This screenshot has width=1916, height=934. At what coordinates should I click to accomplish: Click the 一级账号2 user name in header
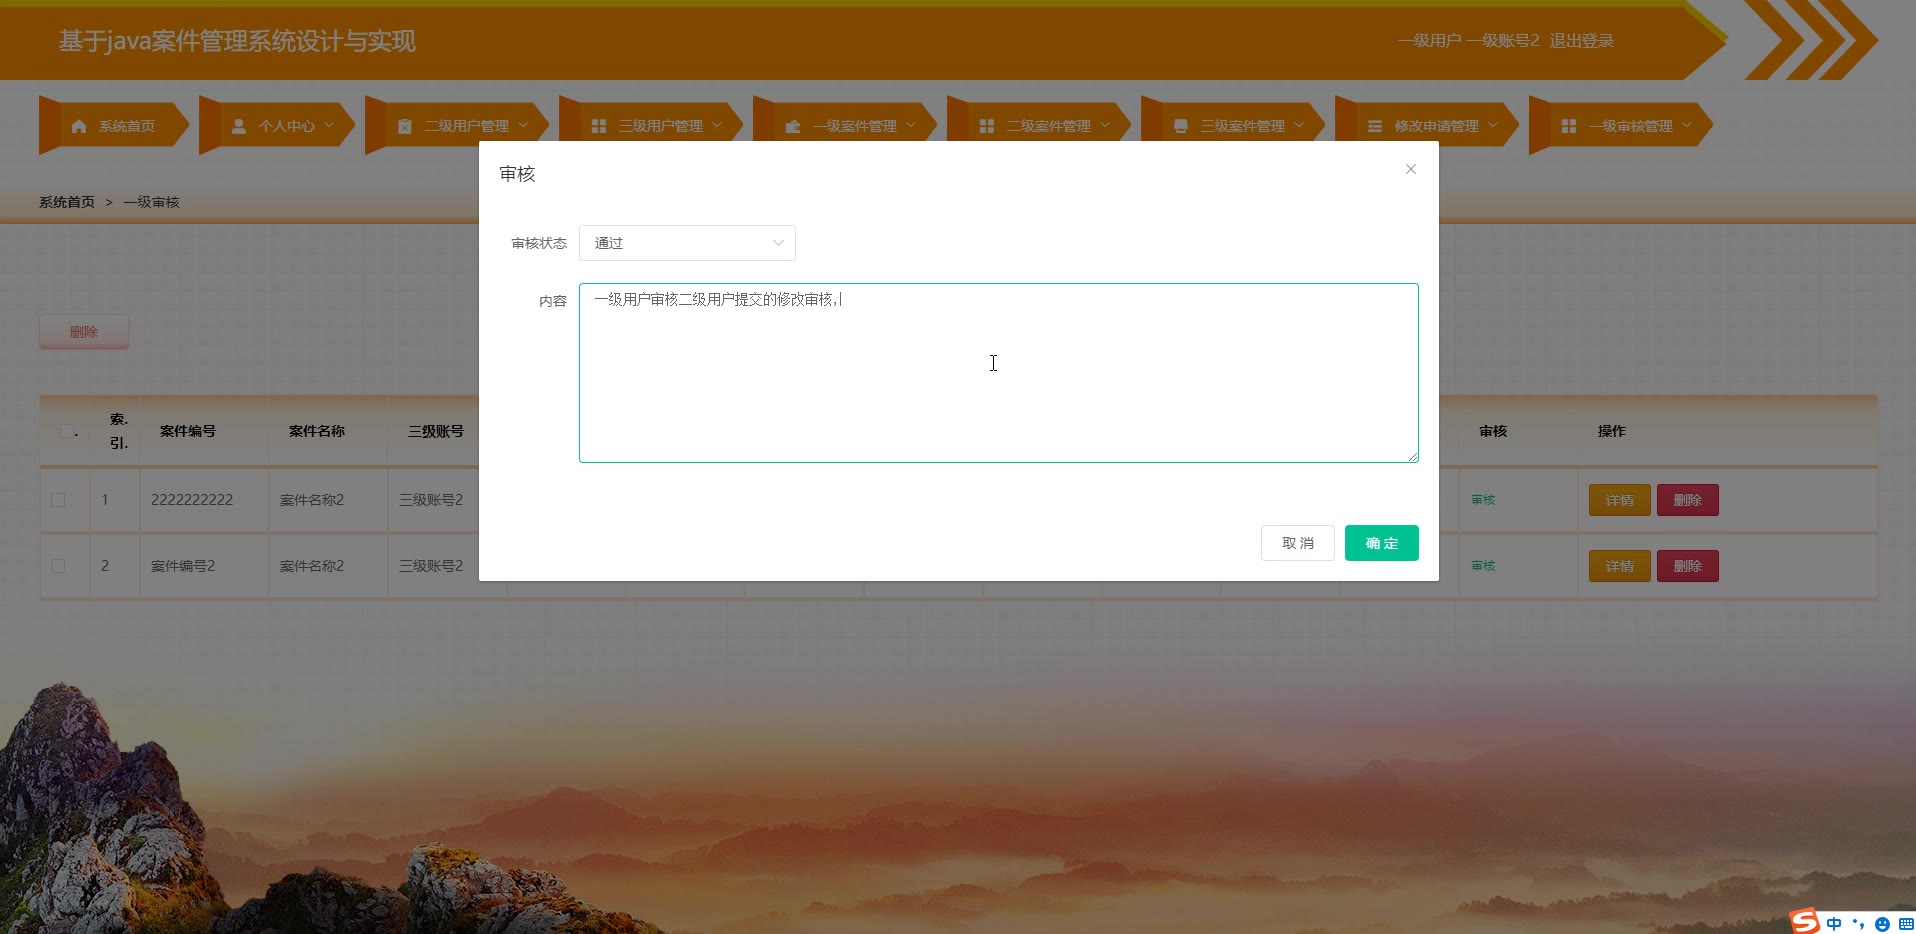(x=1503, y=41)
